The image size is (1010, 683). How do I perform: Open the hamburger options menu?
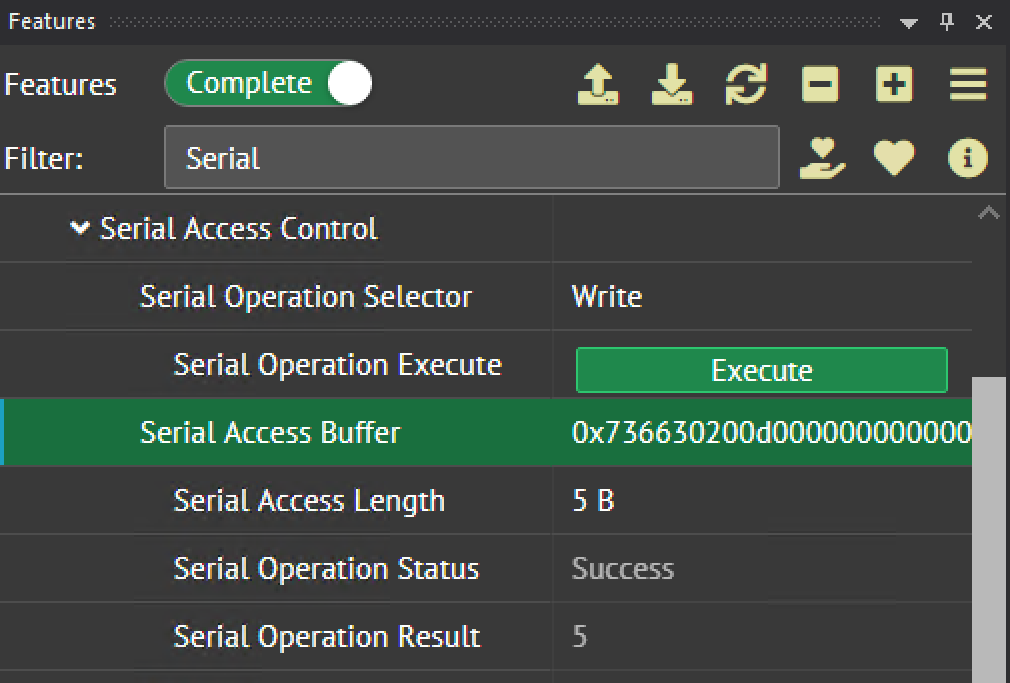967,85
